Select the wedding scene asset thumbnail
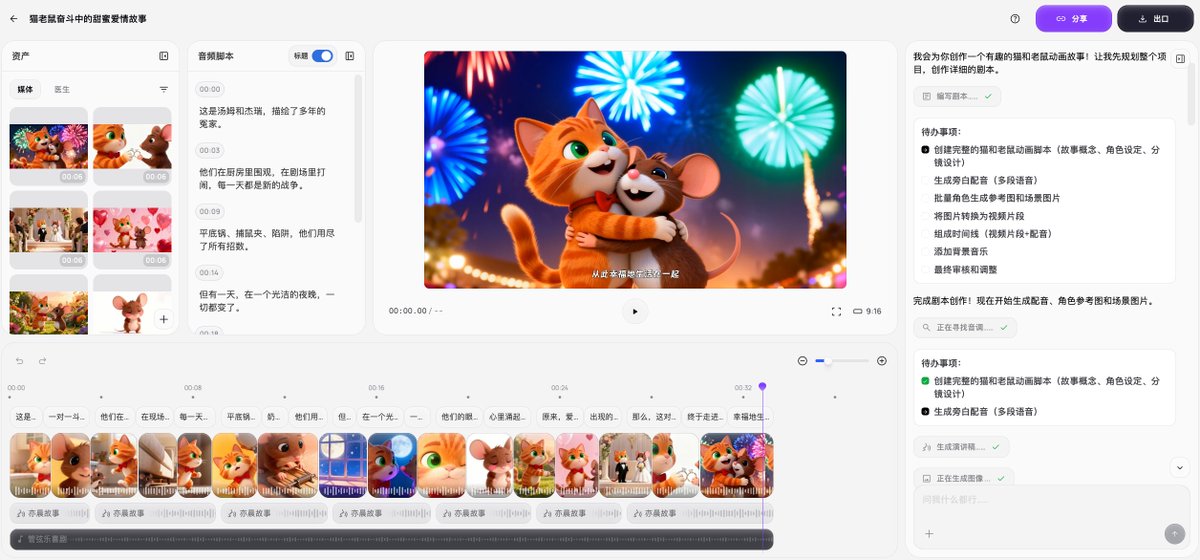The width and height of the screenshot is (1200, 560). (48, 229)
